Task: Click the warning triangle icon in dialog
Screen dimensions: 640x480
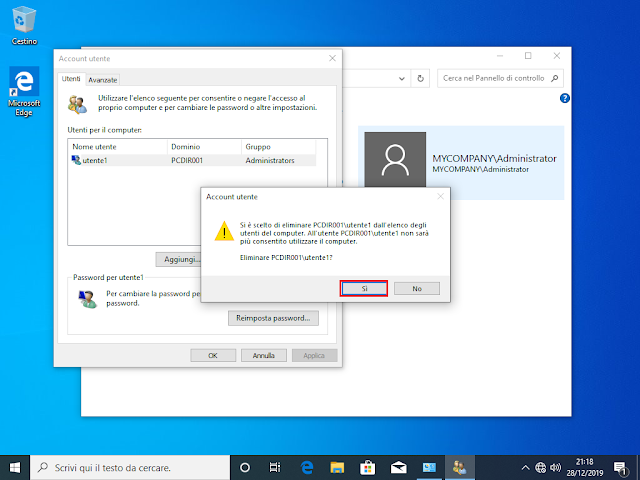Action: (224, 231)
